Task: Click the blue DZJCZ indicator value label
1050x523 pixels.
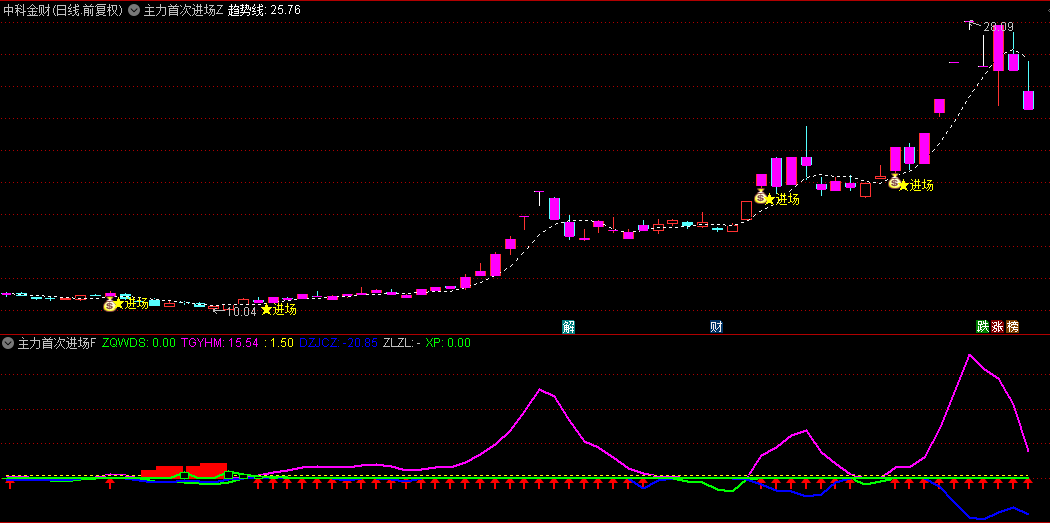Action: [x=338, y=343]
